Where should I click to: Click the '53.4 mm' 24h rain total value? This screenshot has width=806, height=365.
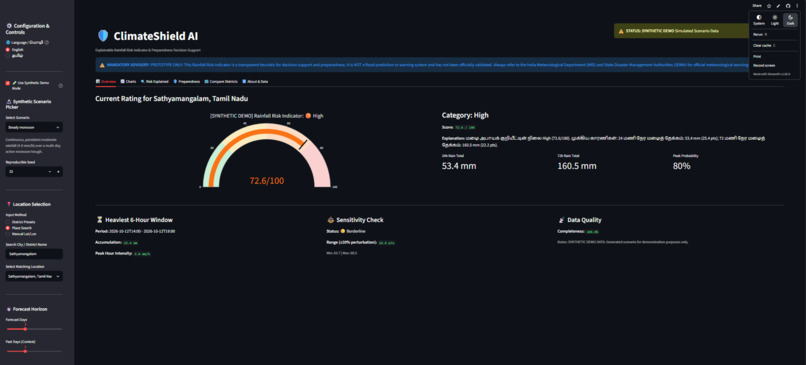(x=459, y=166)
